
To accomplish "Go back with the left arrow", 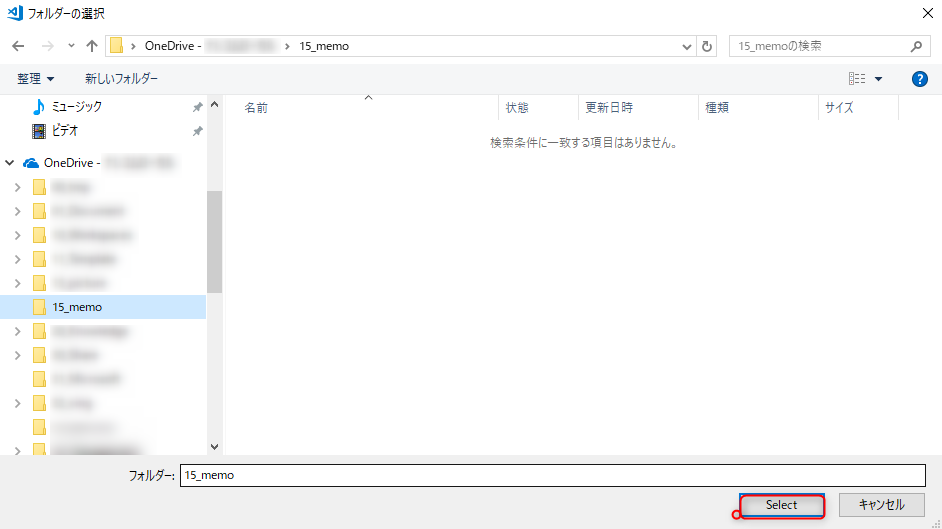I will tap(18, 46).
